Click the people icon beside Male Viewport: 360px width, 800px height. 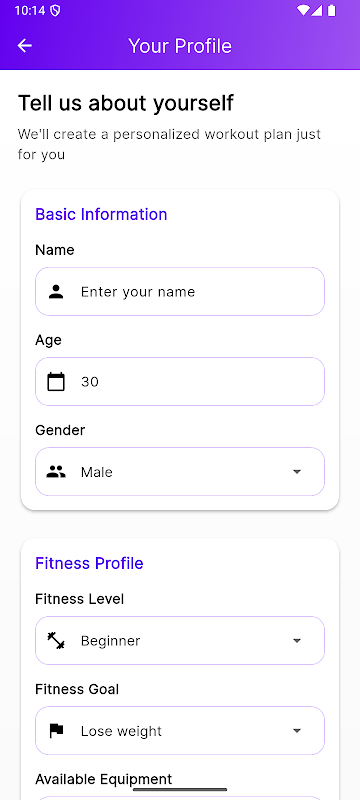click(x=56, y=471)
